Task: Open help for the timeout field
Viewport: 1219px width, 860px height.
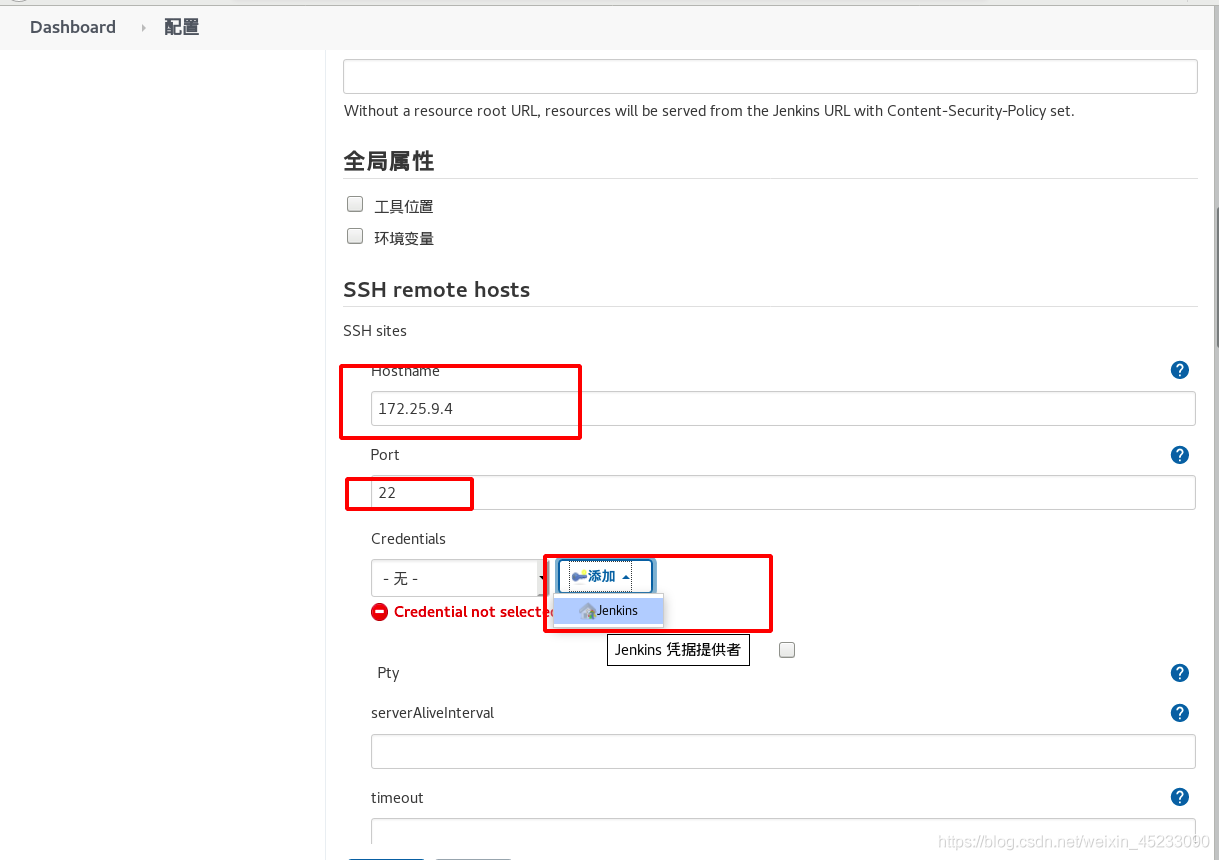Action: click(1180, 797)
